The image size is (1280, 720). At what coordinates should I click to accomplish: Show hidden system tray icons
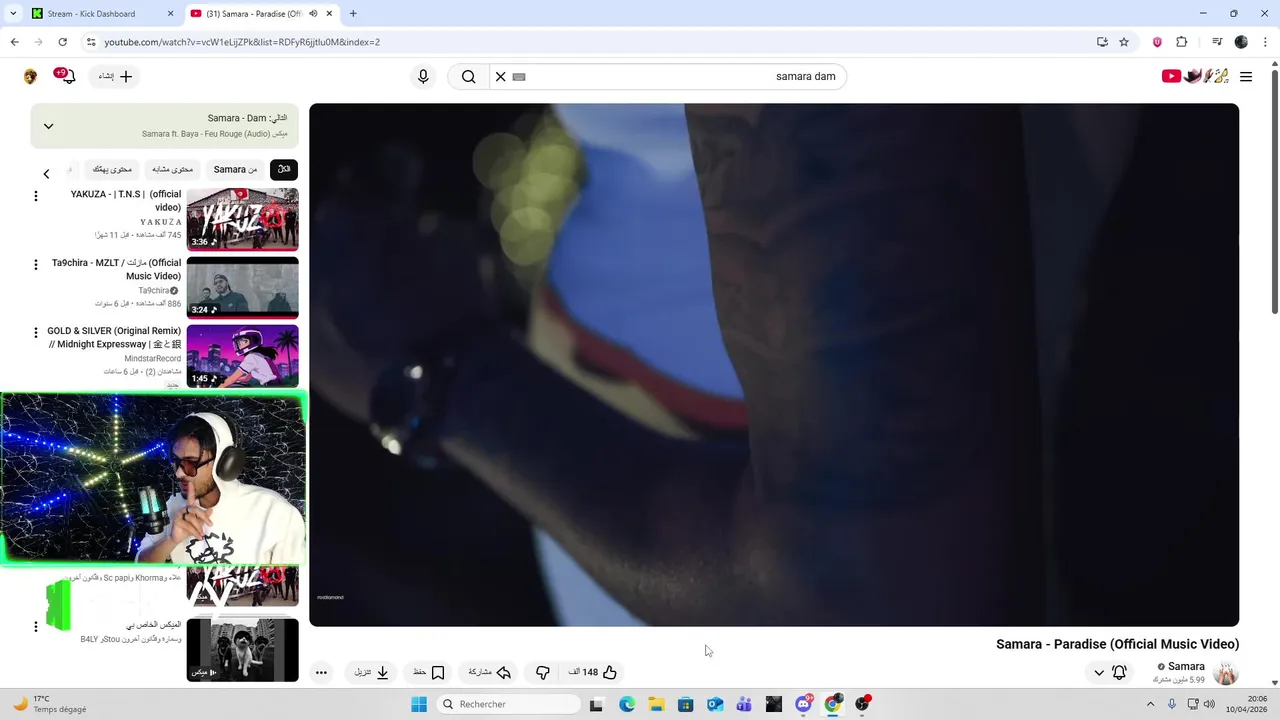click(1150, 704)
